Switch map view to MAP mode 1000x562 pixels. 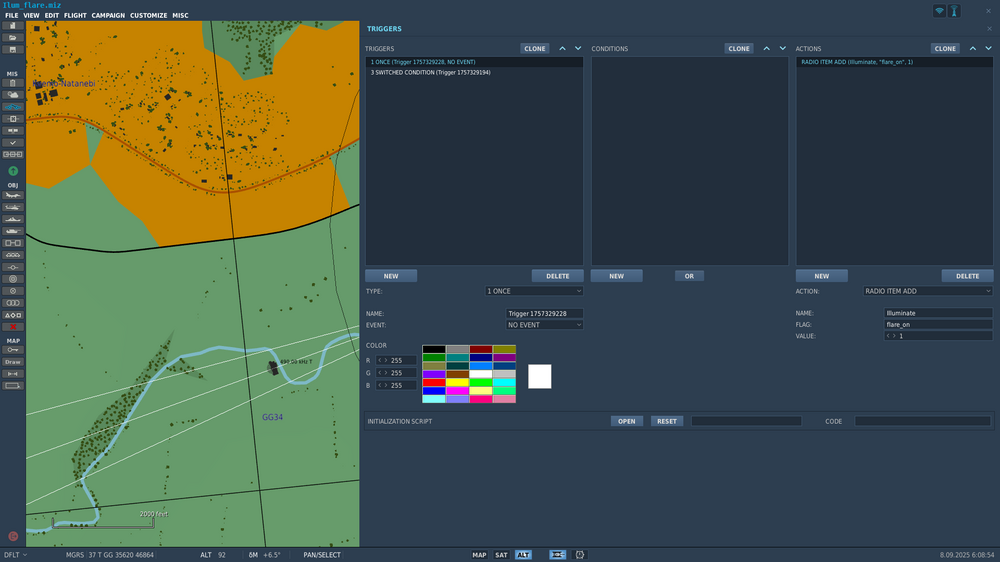pyautogui.click(x=479, y=554)
